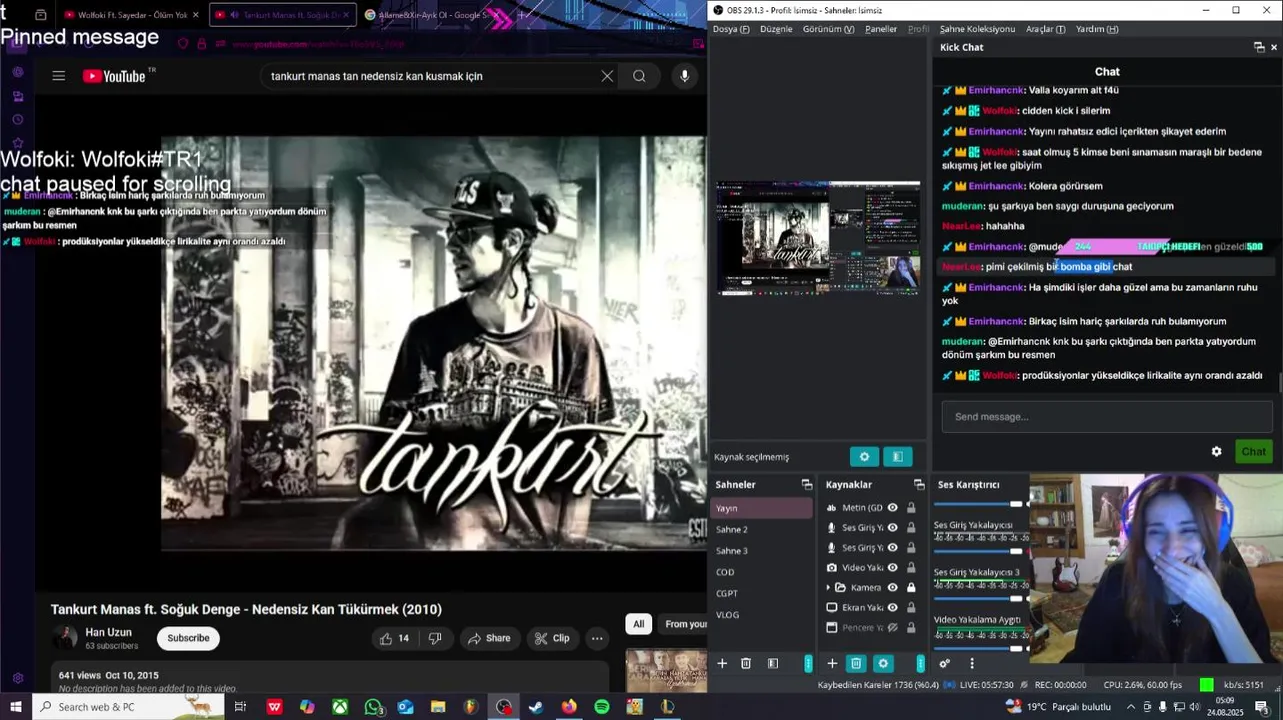Dislike the Tankurt Manas video
The image size is (1283, 720).
point(435,638)
